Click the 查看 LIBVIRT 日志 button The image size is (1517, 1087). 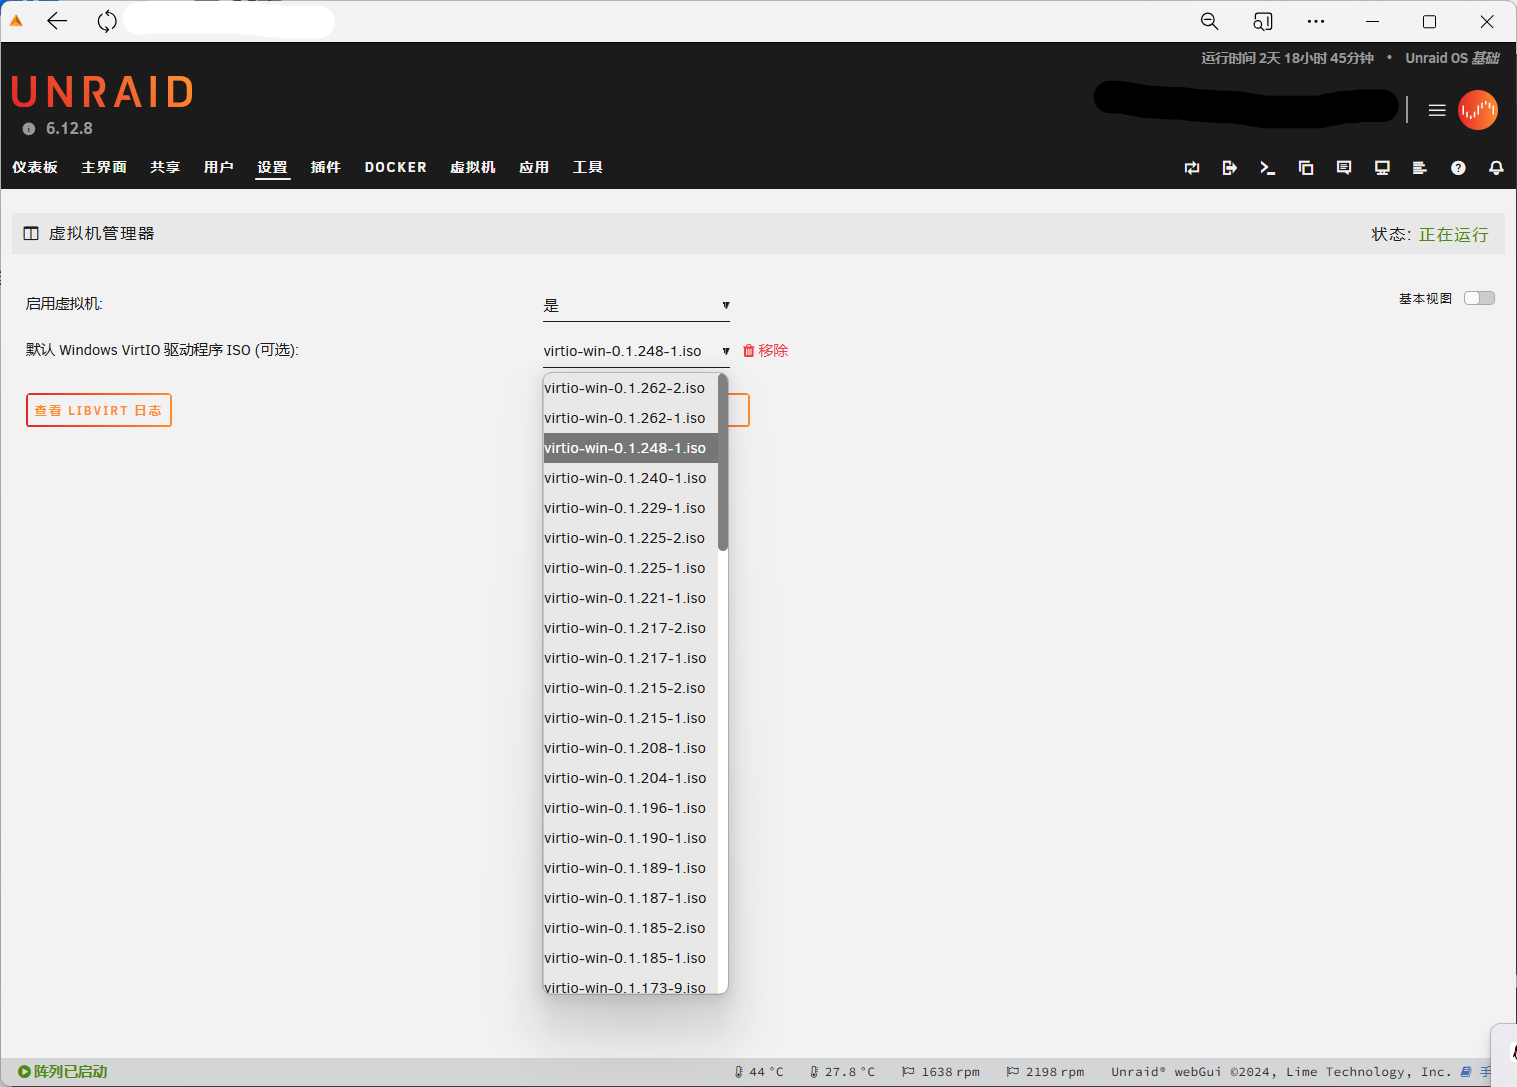98,410
